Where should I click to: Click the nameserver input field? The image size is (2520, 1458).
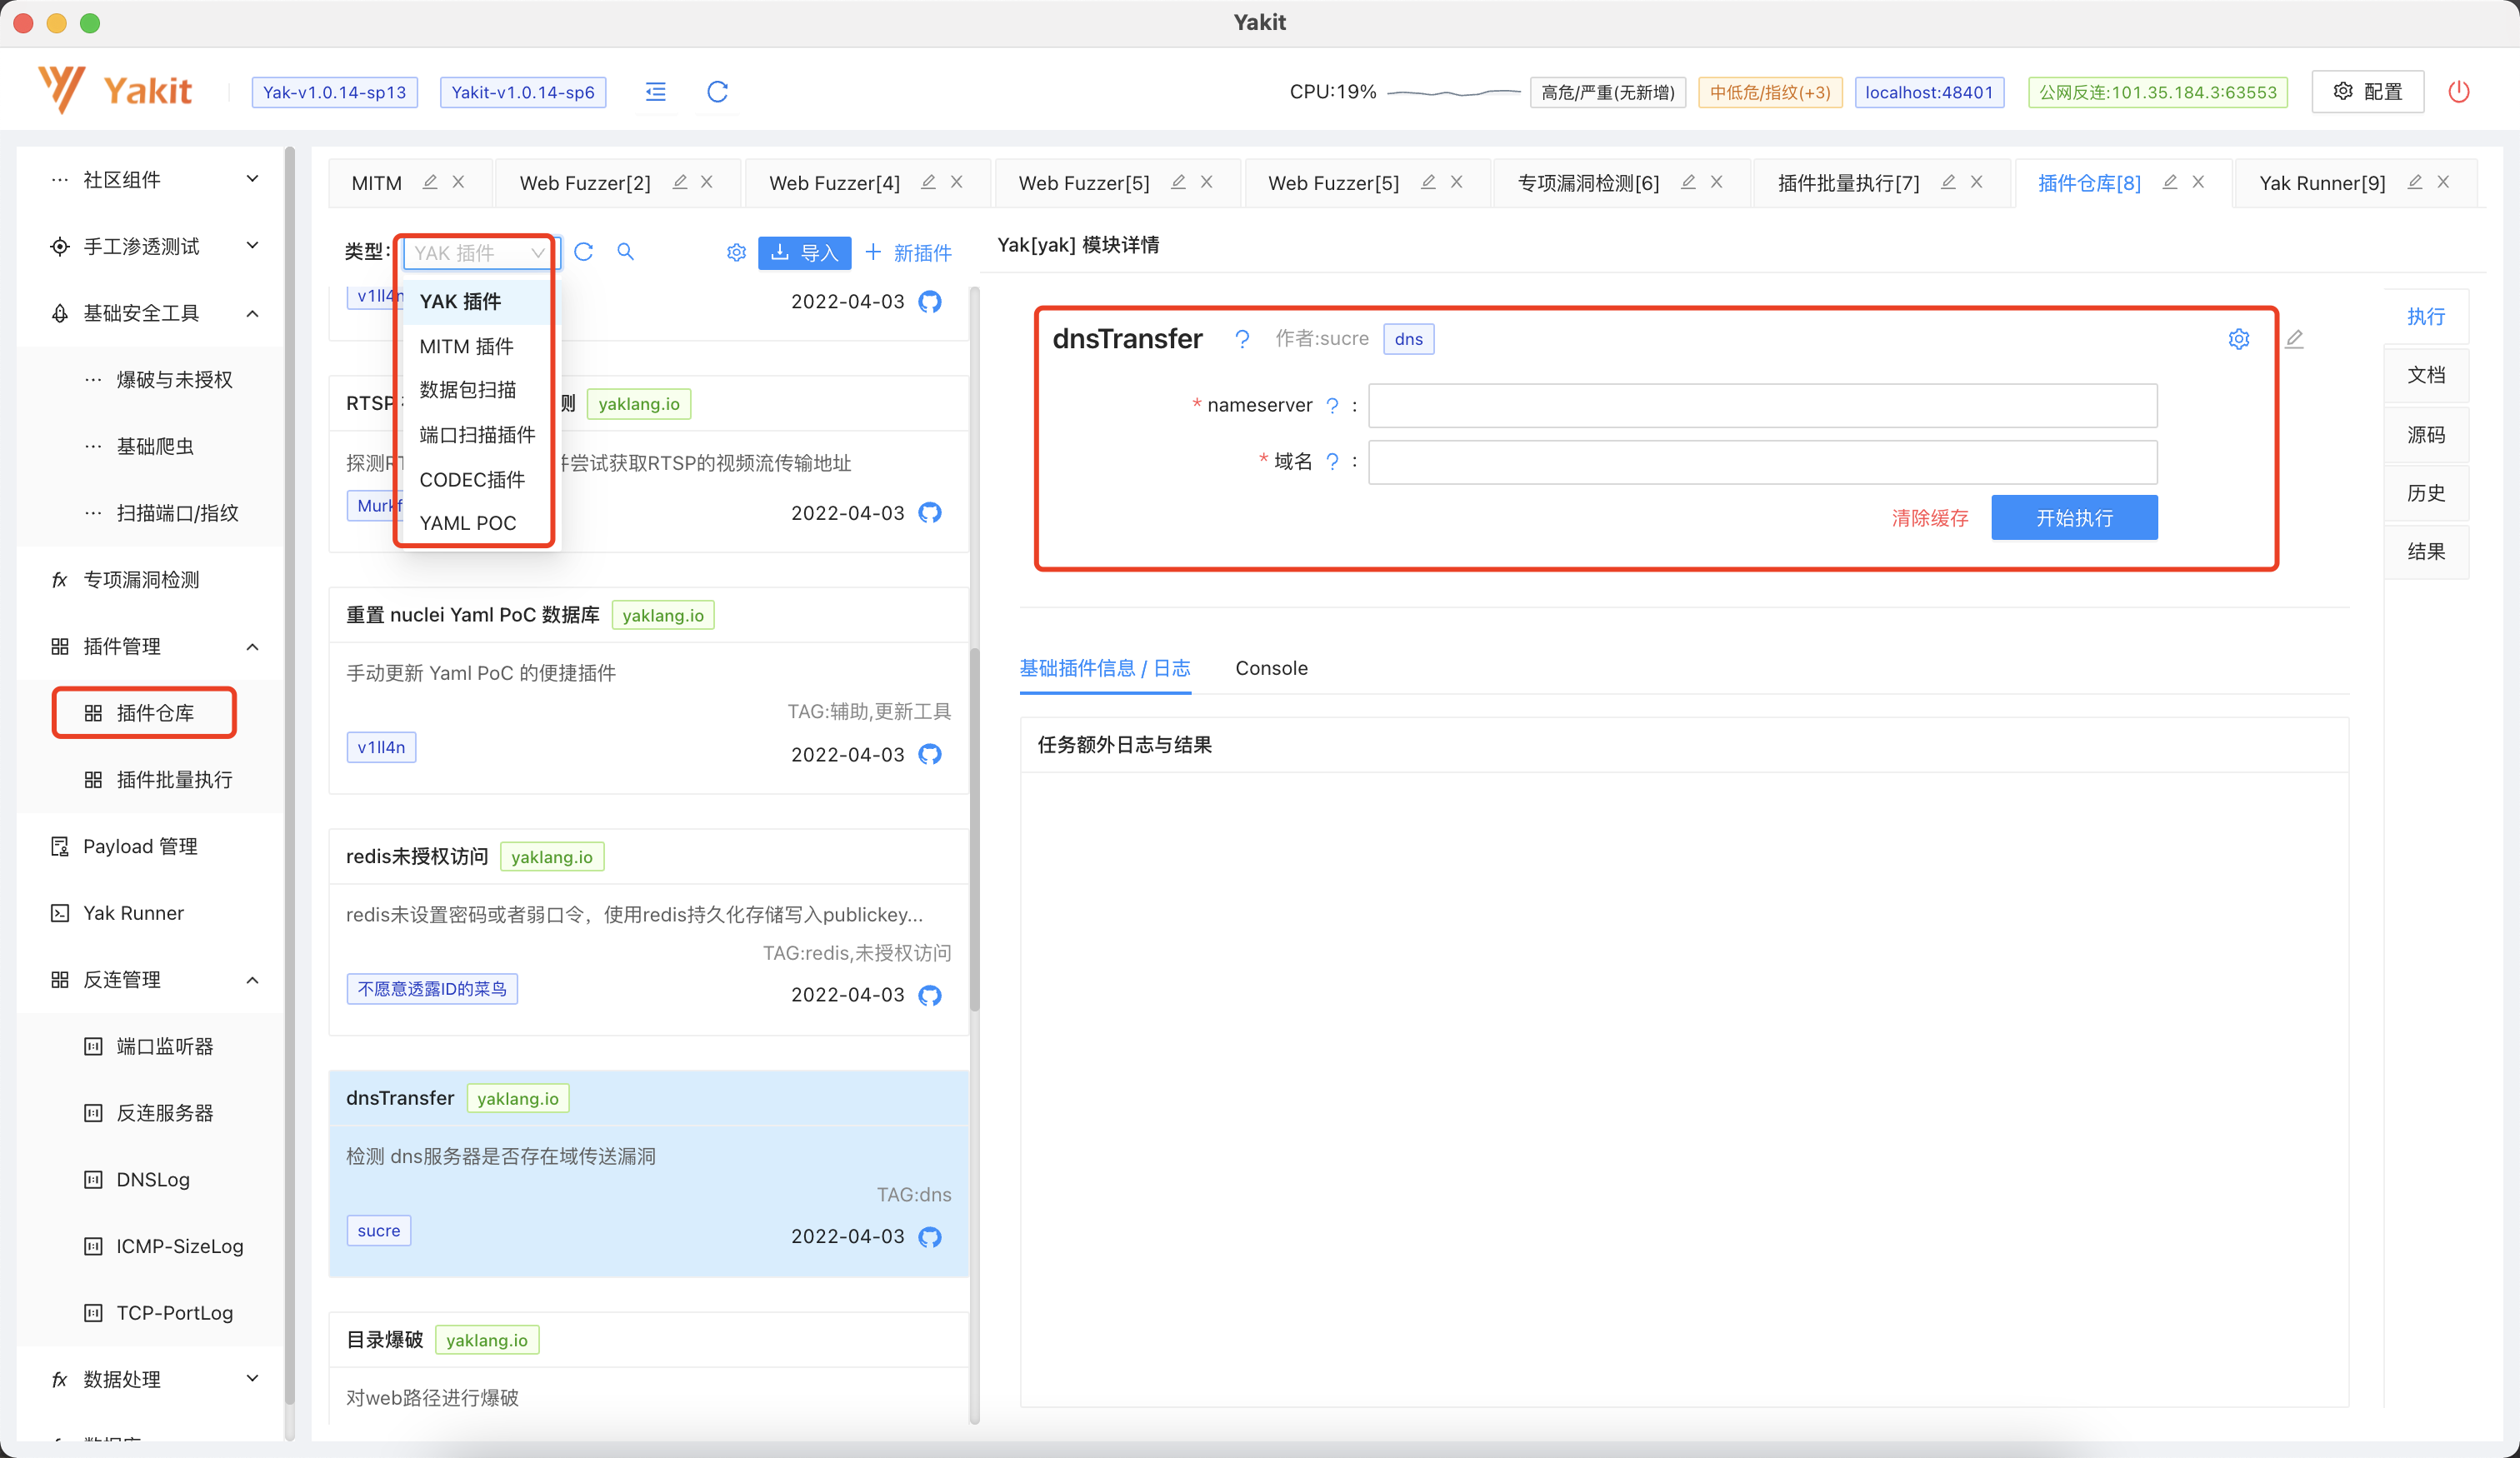(1762, 405)
